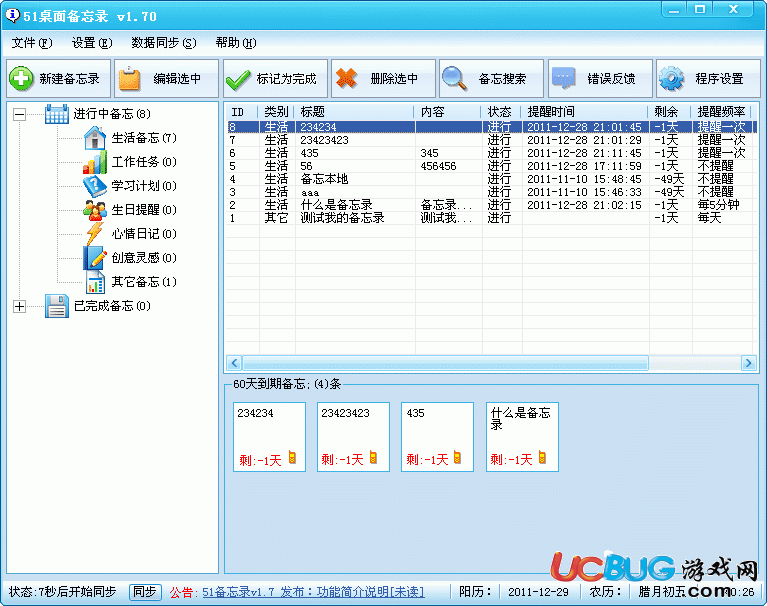Select the row titled aaa
The width and height of the screenshot is (767, 606).
491,192
